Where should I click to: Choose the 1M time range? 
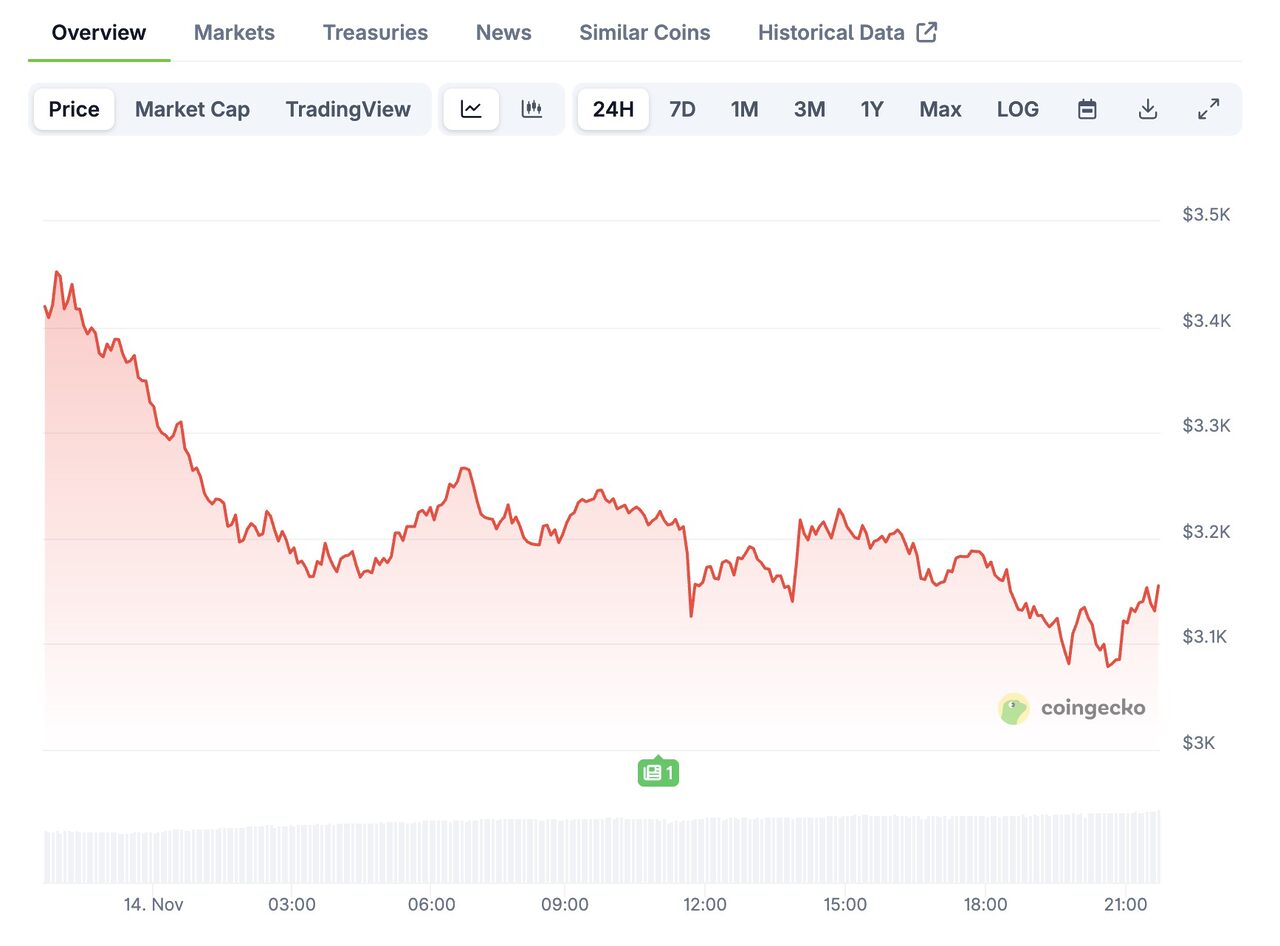point(744,109)
